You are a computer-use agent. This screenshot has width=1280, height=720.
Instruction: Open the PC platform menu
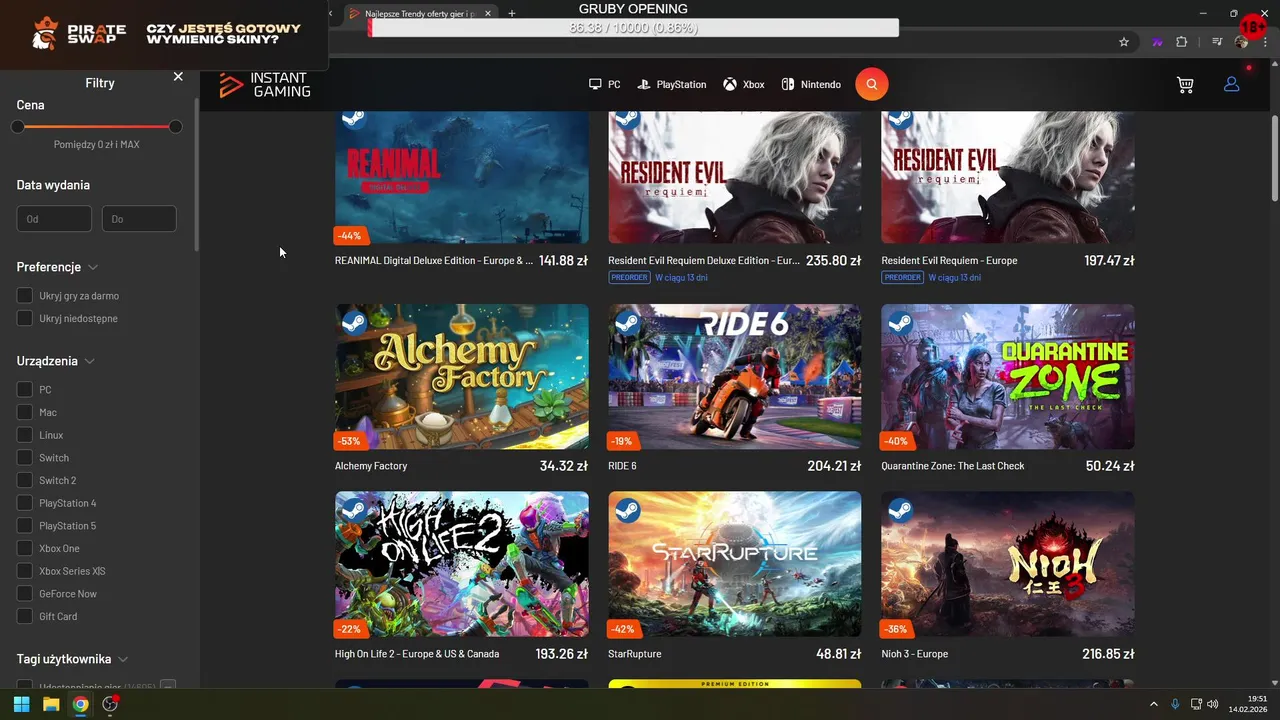pyautogui.click(x=604, y=85)
